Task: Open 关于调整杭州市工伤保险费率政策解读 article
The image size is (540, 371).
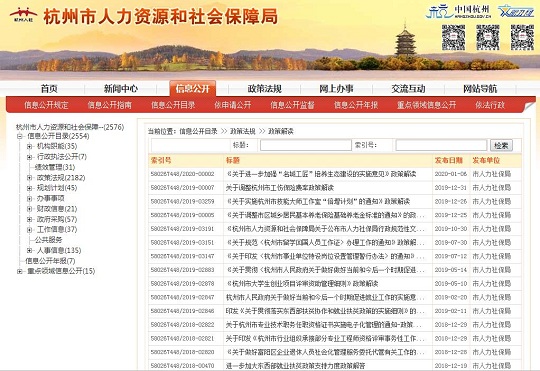Action: tap(280, 188)
